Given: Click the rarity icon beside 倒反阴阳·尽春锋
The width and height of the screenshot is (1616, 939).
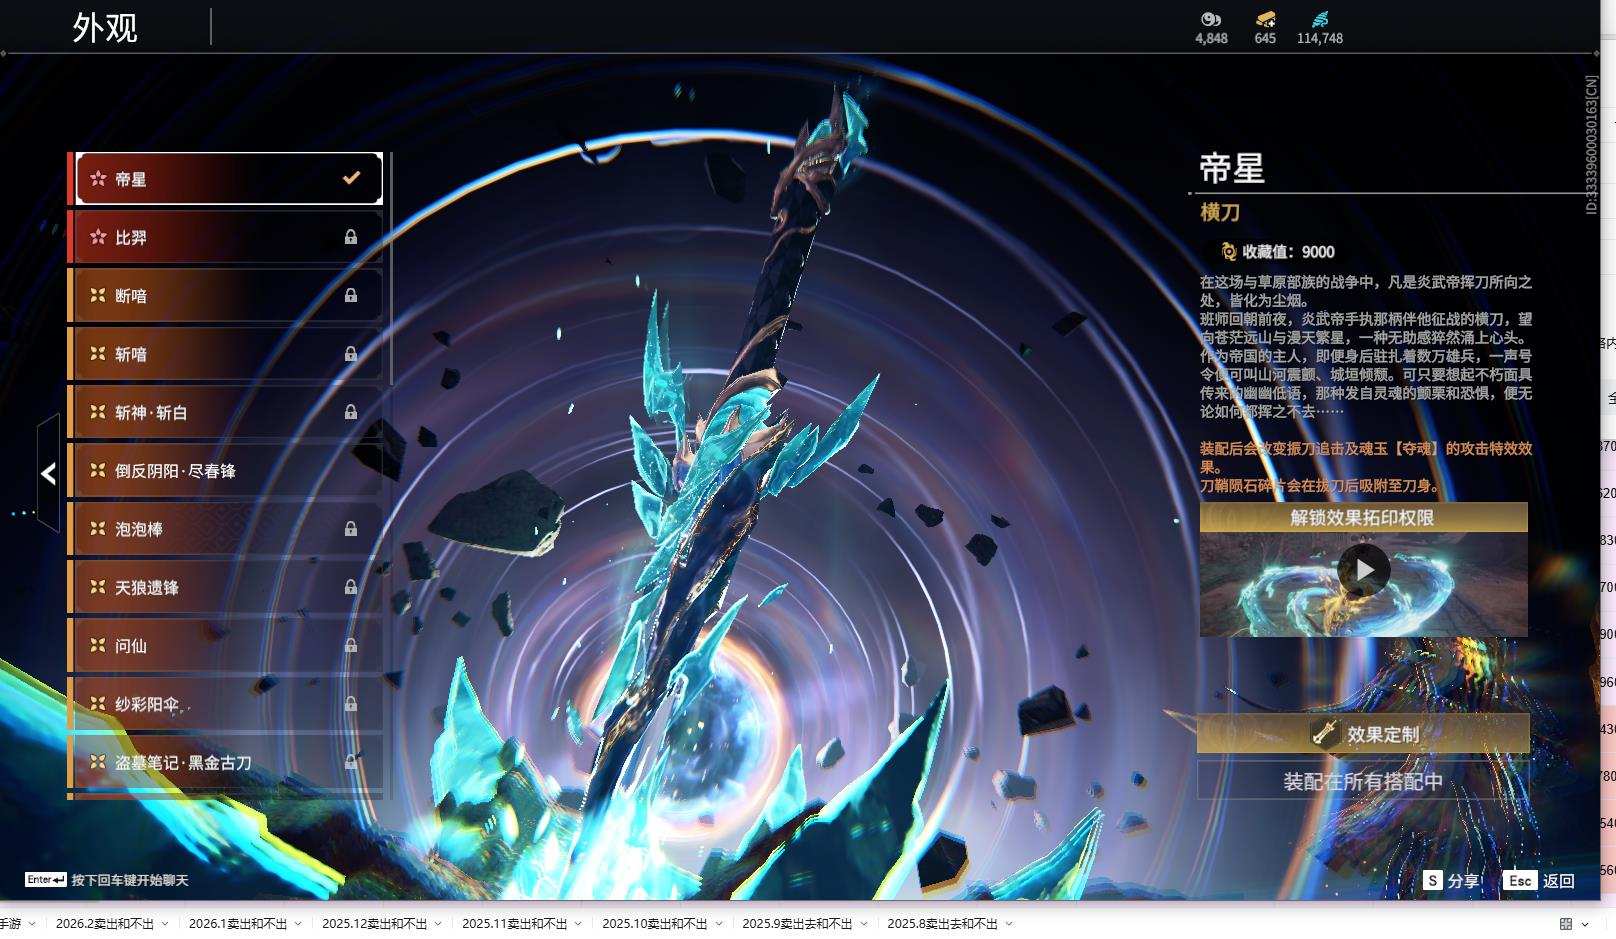Looking at the screenshot, I should [98, 470].
